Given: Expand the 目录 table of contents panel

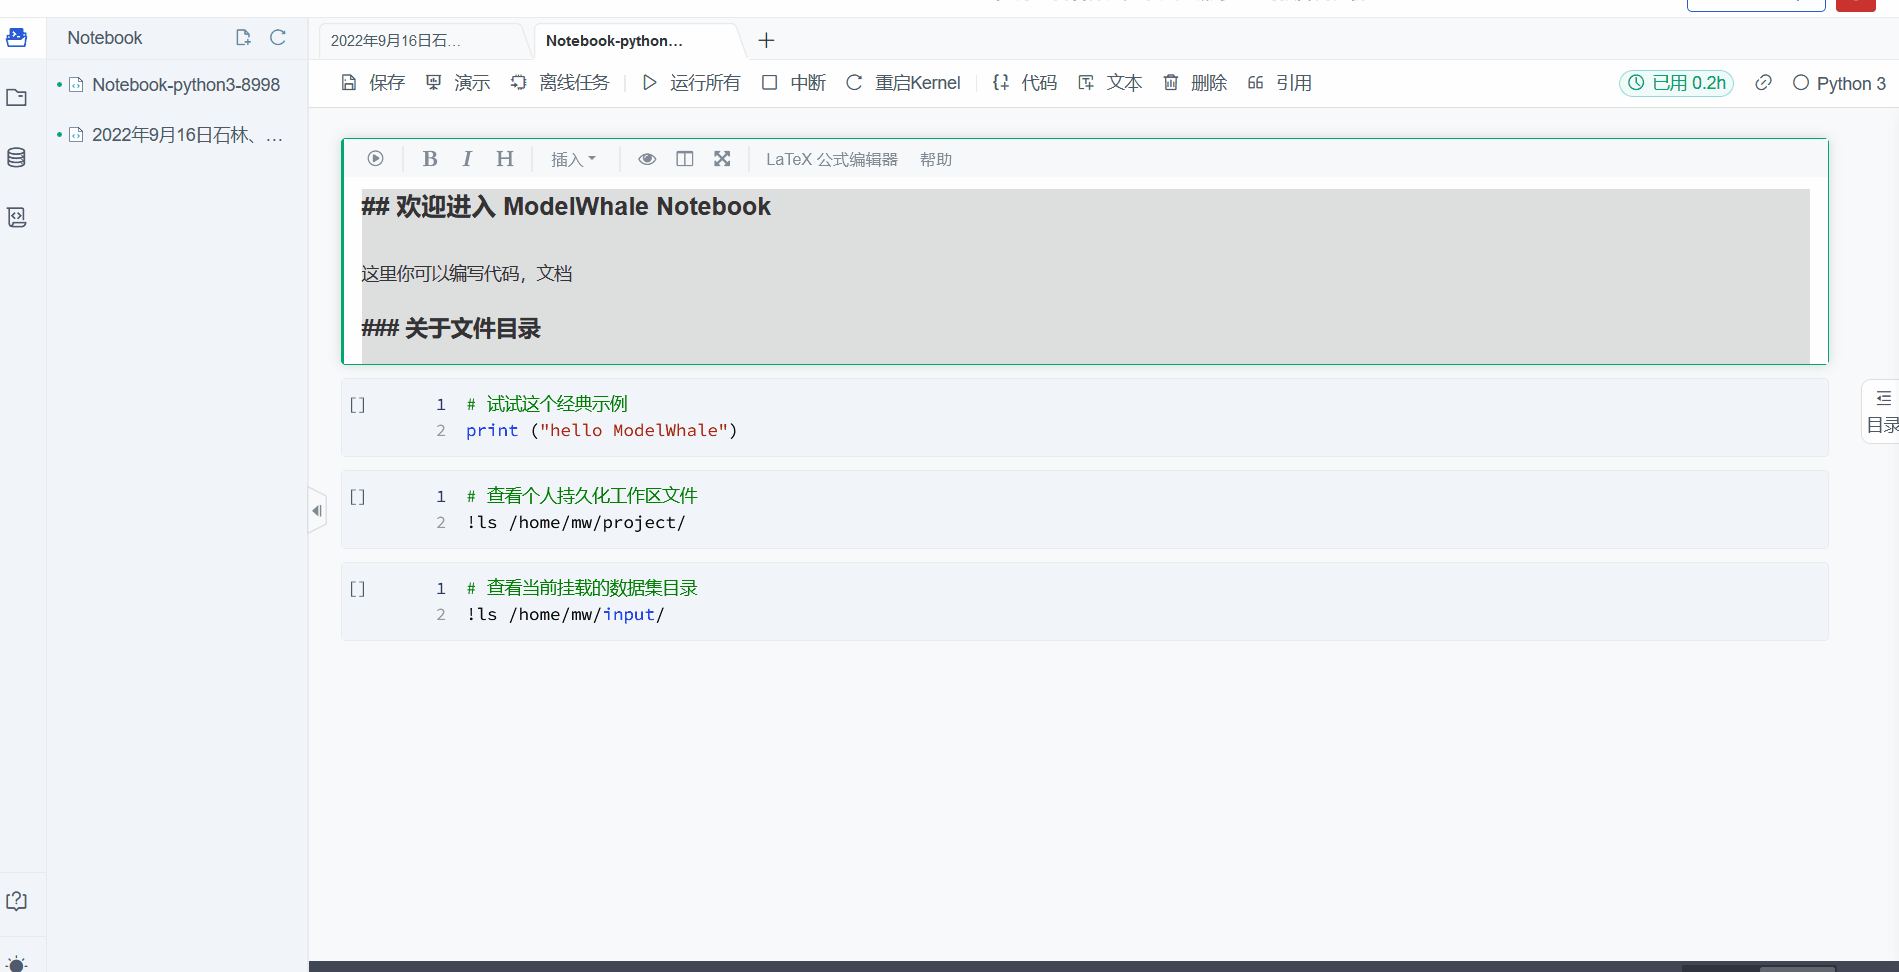Looking at the screenshot, I should pos(1882,411).
